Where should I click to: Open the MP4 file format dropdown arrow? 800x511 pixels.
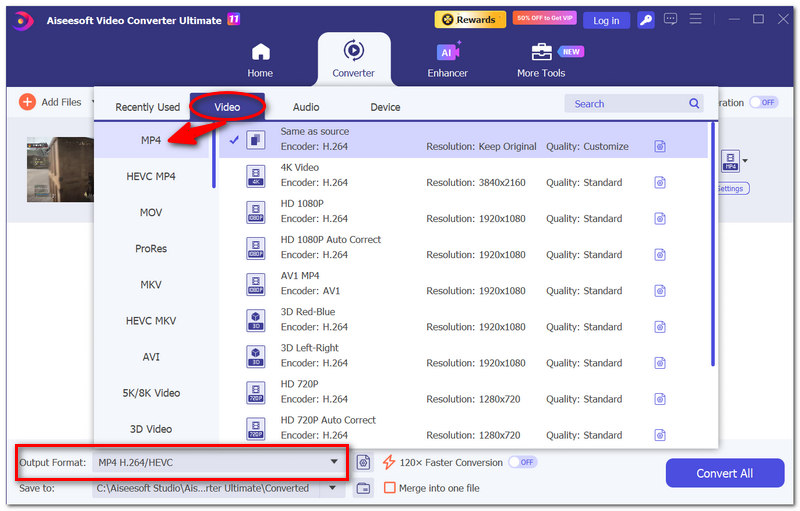coord(745,161)
